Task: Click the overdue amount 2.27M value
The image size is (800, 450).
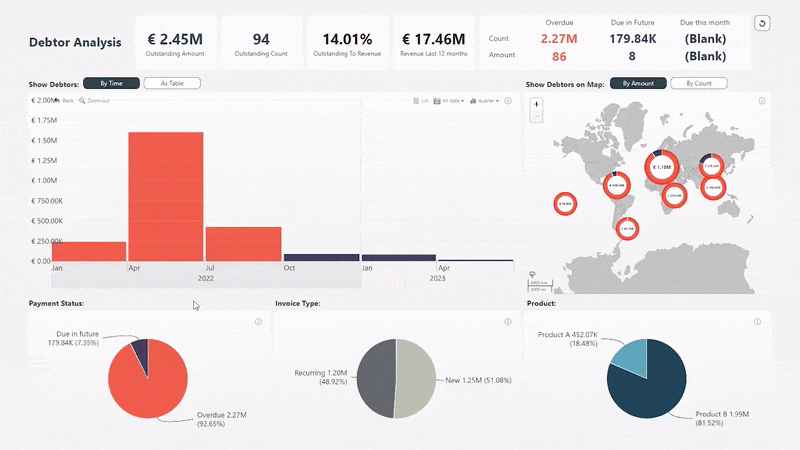Action: click(559, 39)
